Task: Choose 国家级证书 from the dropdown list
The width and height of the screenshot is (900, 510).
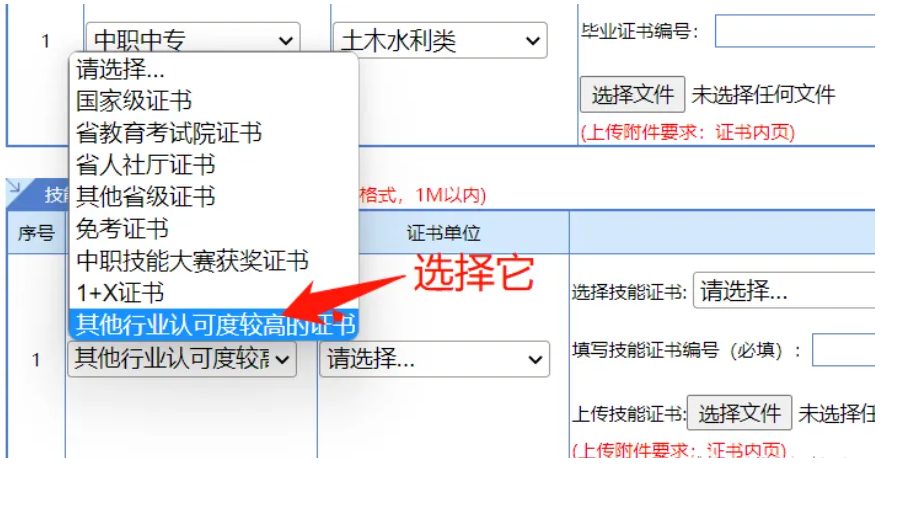Action: click(x=214, y=101)
